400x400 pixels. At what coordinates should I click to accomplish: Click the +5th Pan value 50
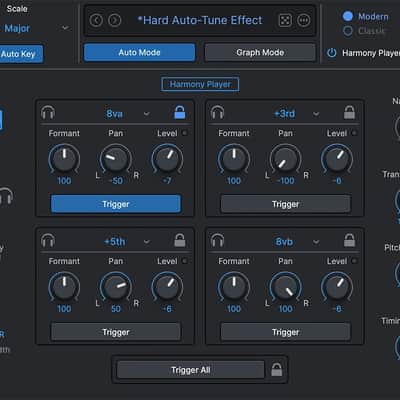pyautogui.click(x=116, y=309)
